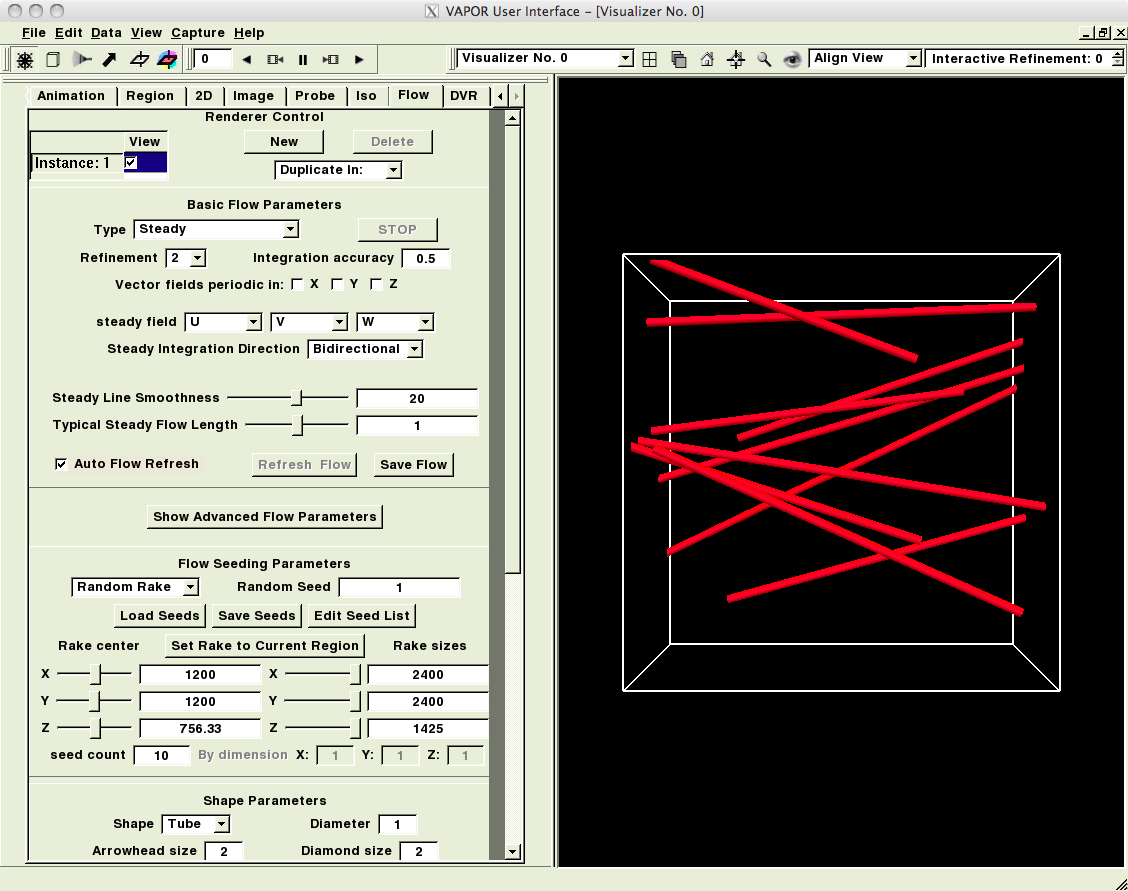Open the Shape Tube dropdown
Viewport: 1128px width, 891px height.
point(196,824)
